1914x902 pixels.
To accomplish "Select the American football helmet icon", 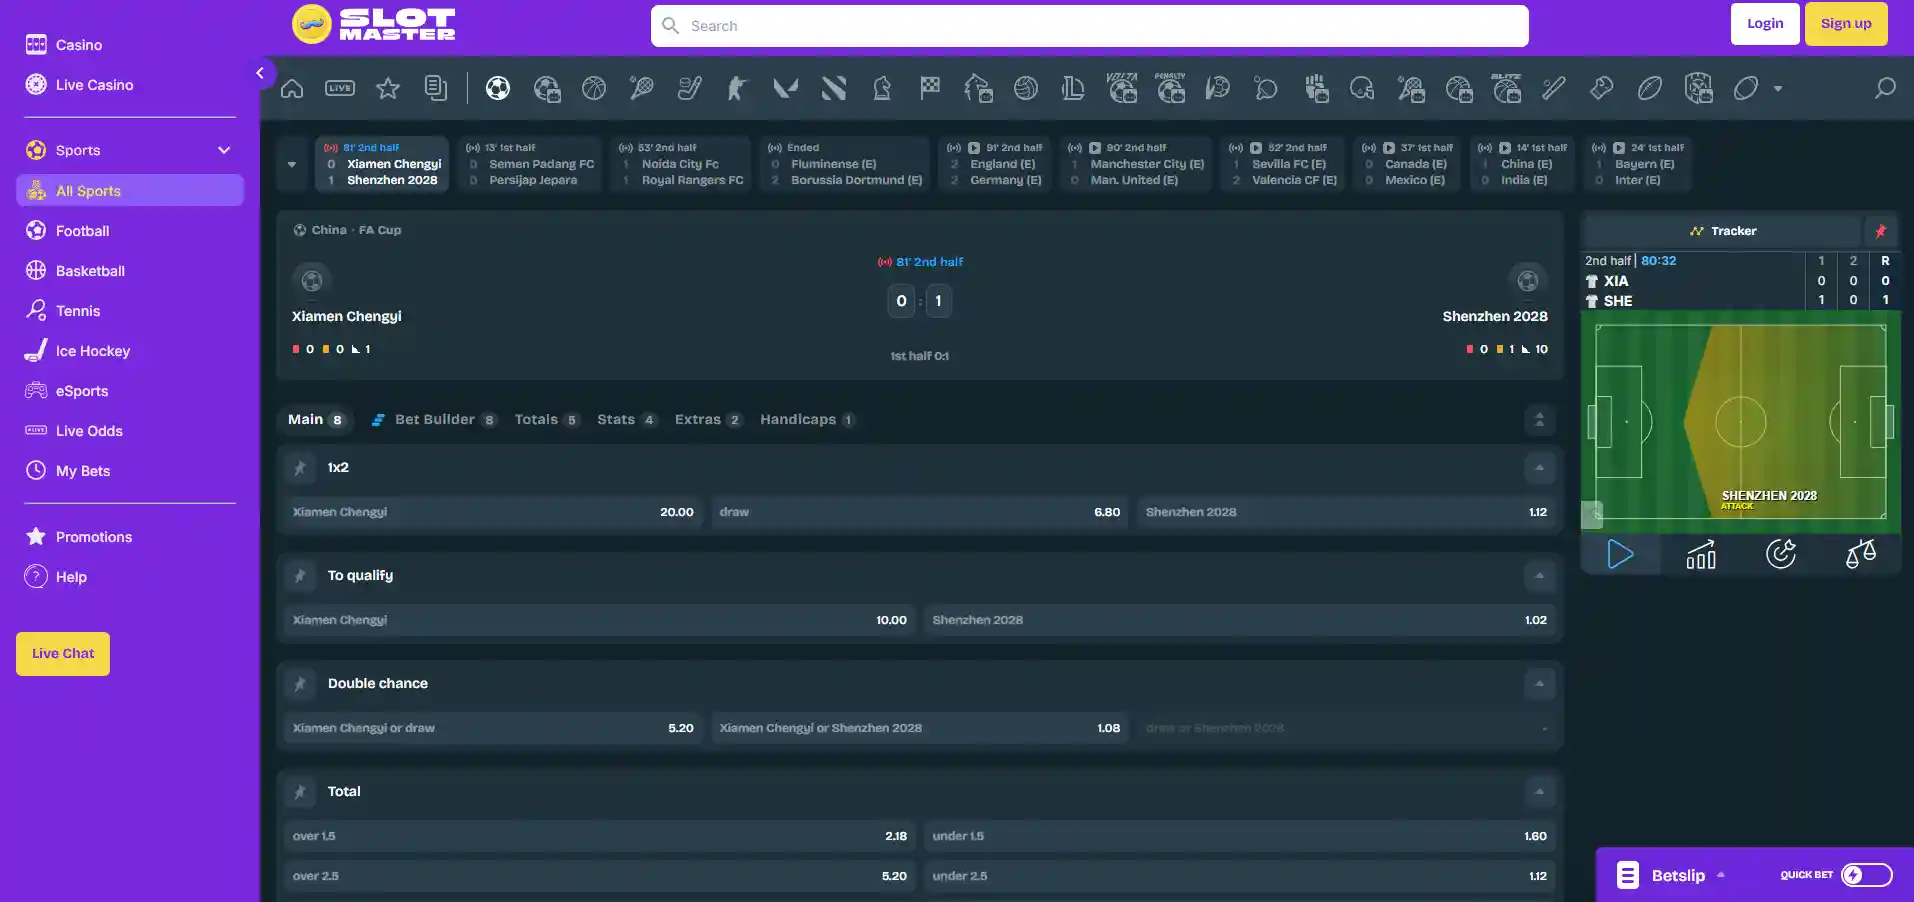I will pos(1362,89).
